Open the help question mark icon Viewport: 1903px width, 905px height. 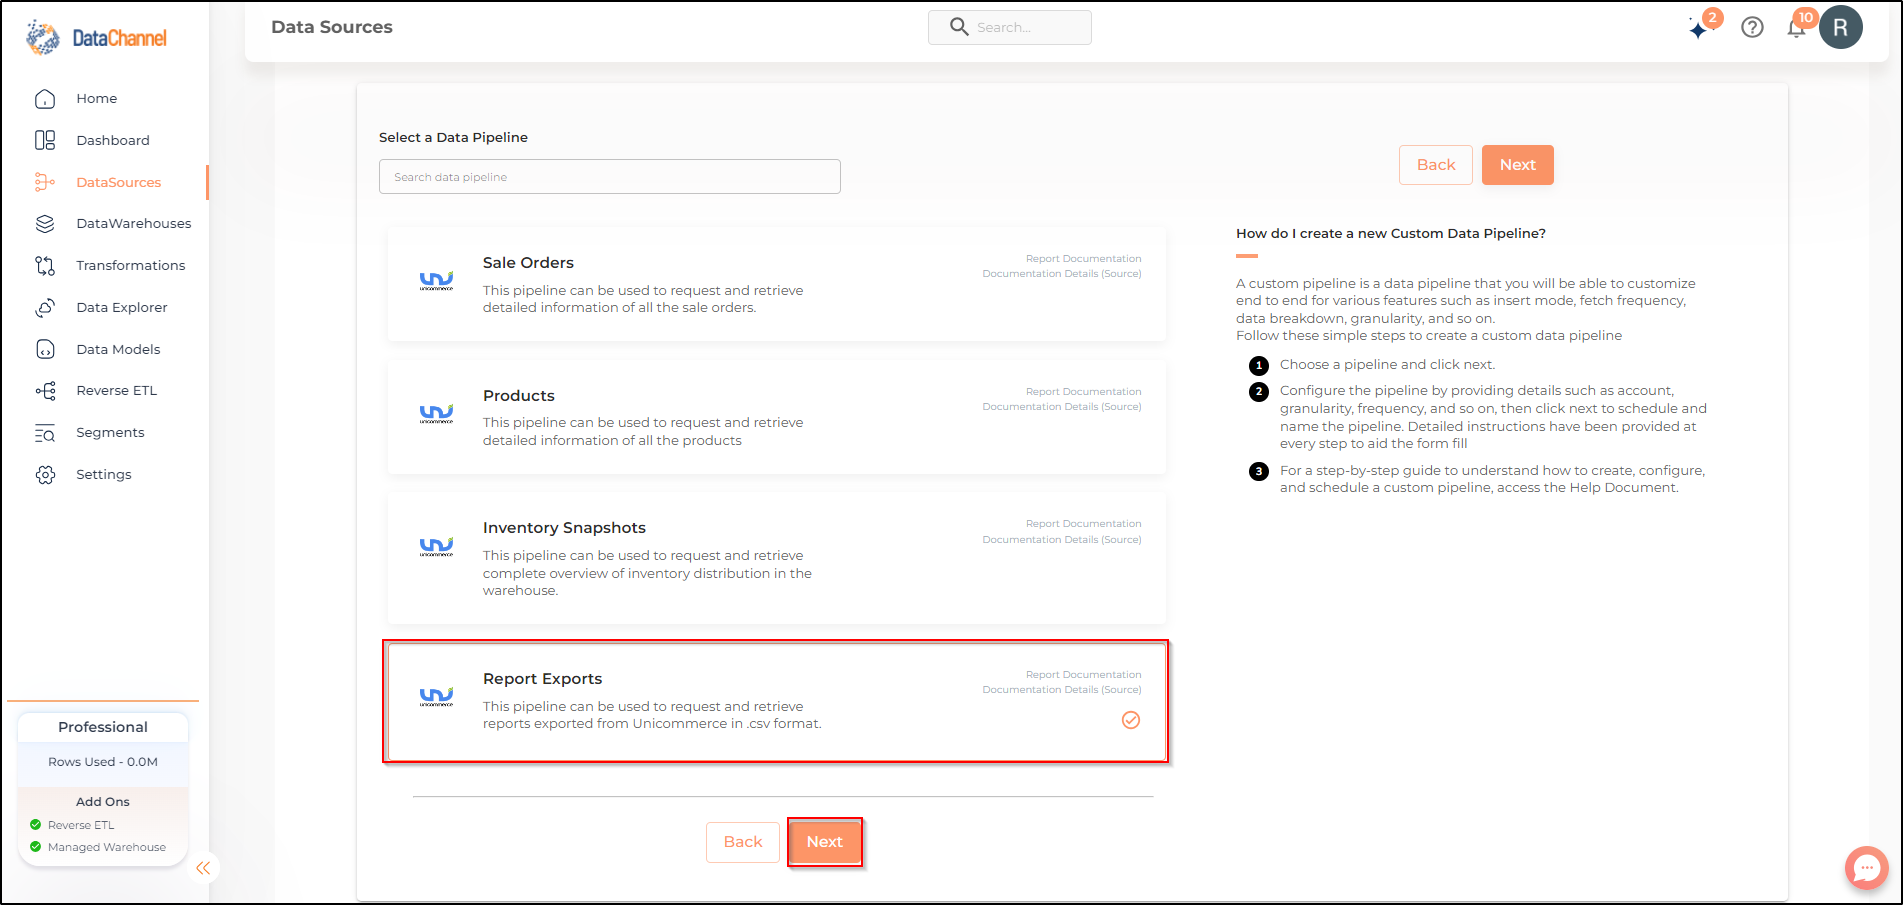point(1752,28)
